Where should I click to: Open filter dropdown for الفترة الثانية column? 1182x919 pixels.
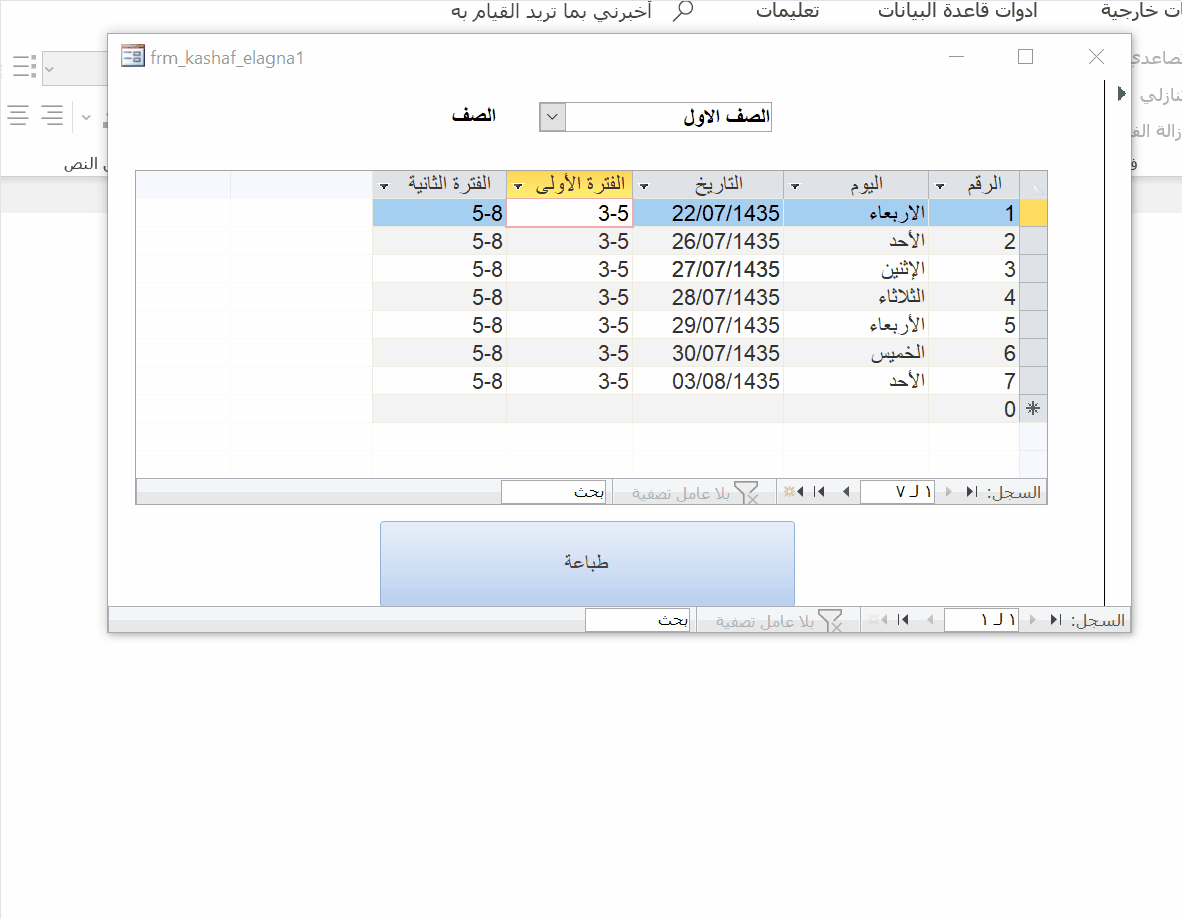coord(384,185)
